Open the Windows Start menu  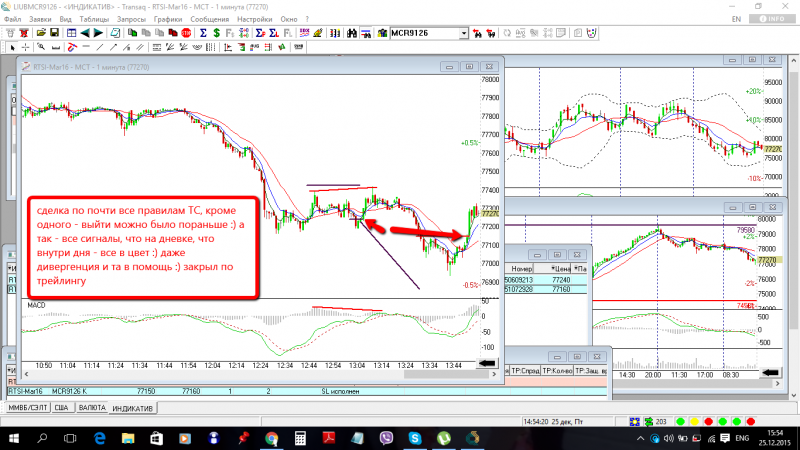14,438
